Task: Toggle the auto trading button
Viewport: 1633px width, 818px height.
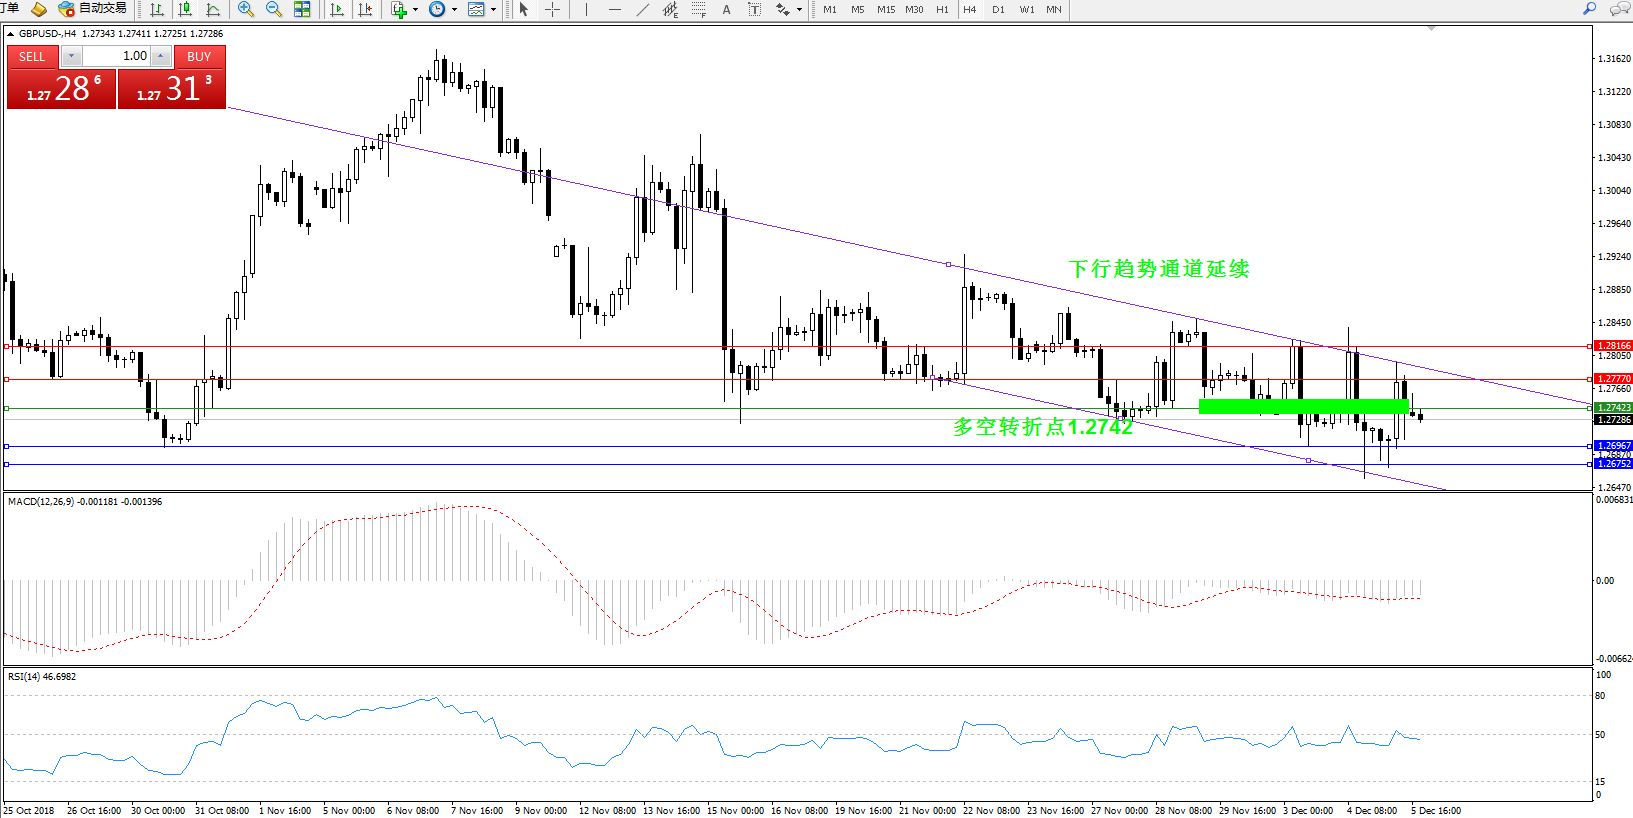Action: 93,9
